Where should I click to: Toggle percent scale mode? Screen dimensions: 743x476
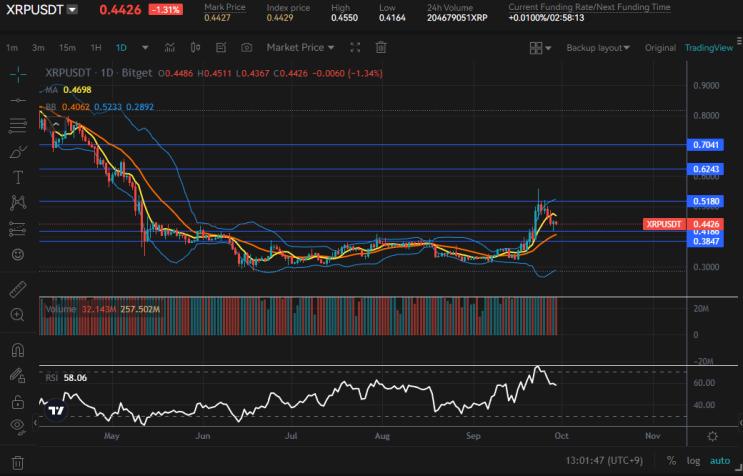click(671, 460)
